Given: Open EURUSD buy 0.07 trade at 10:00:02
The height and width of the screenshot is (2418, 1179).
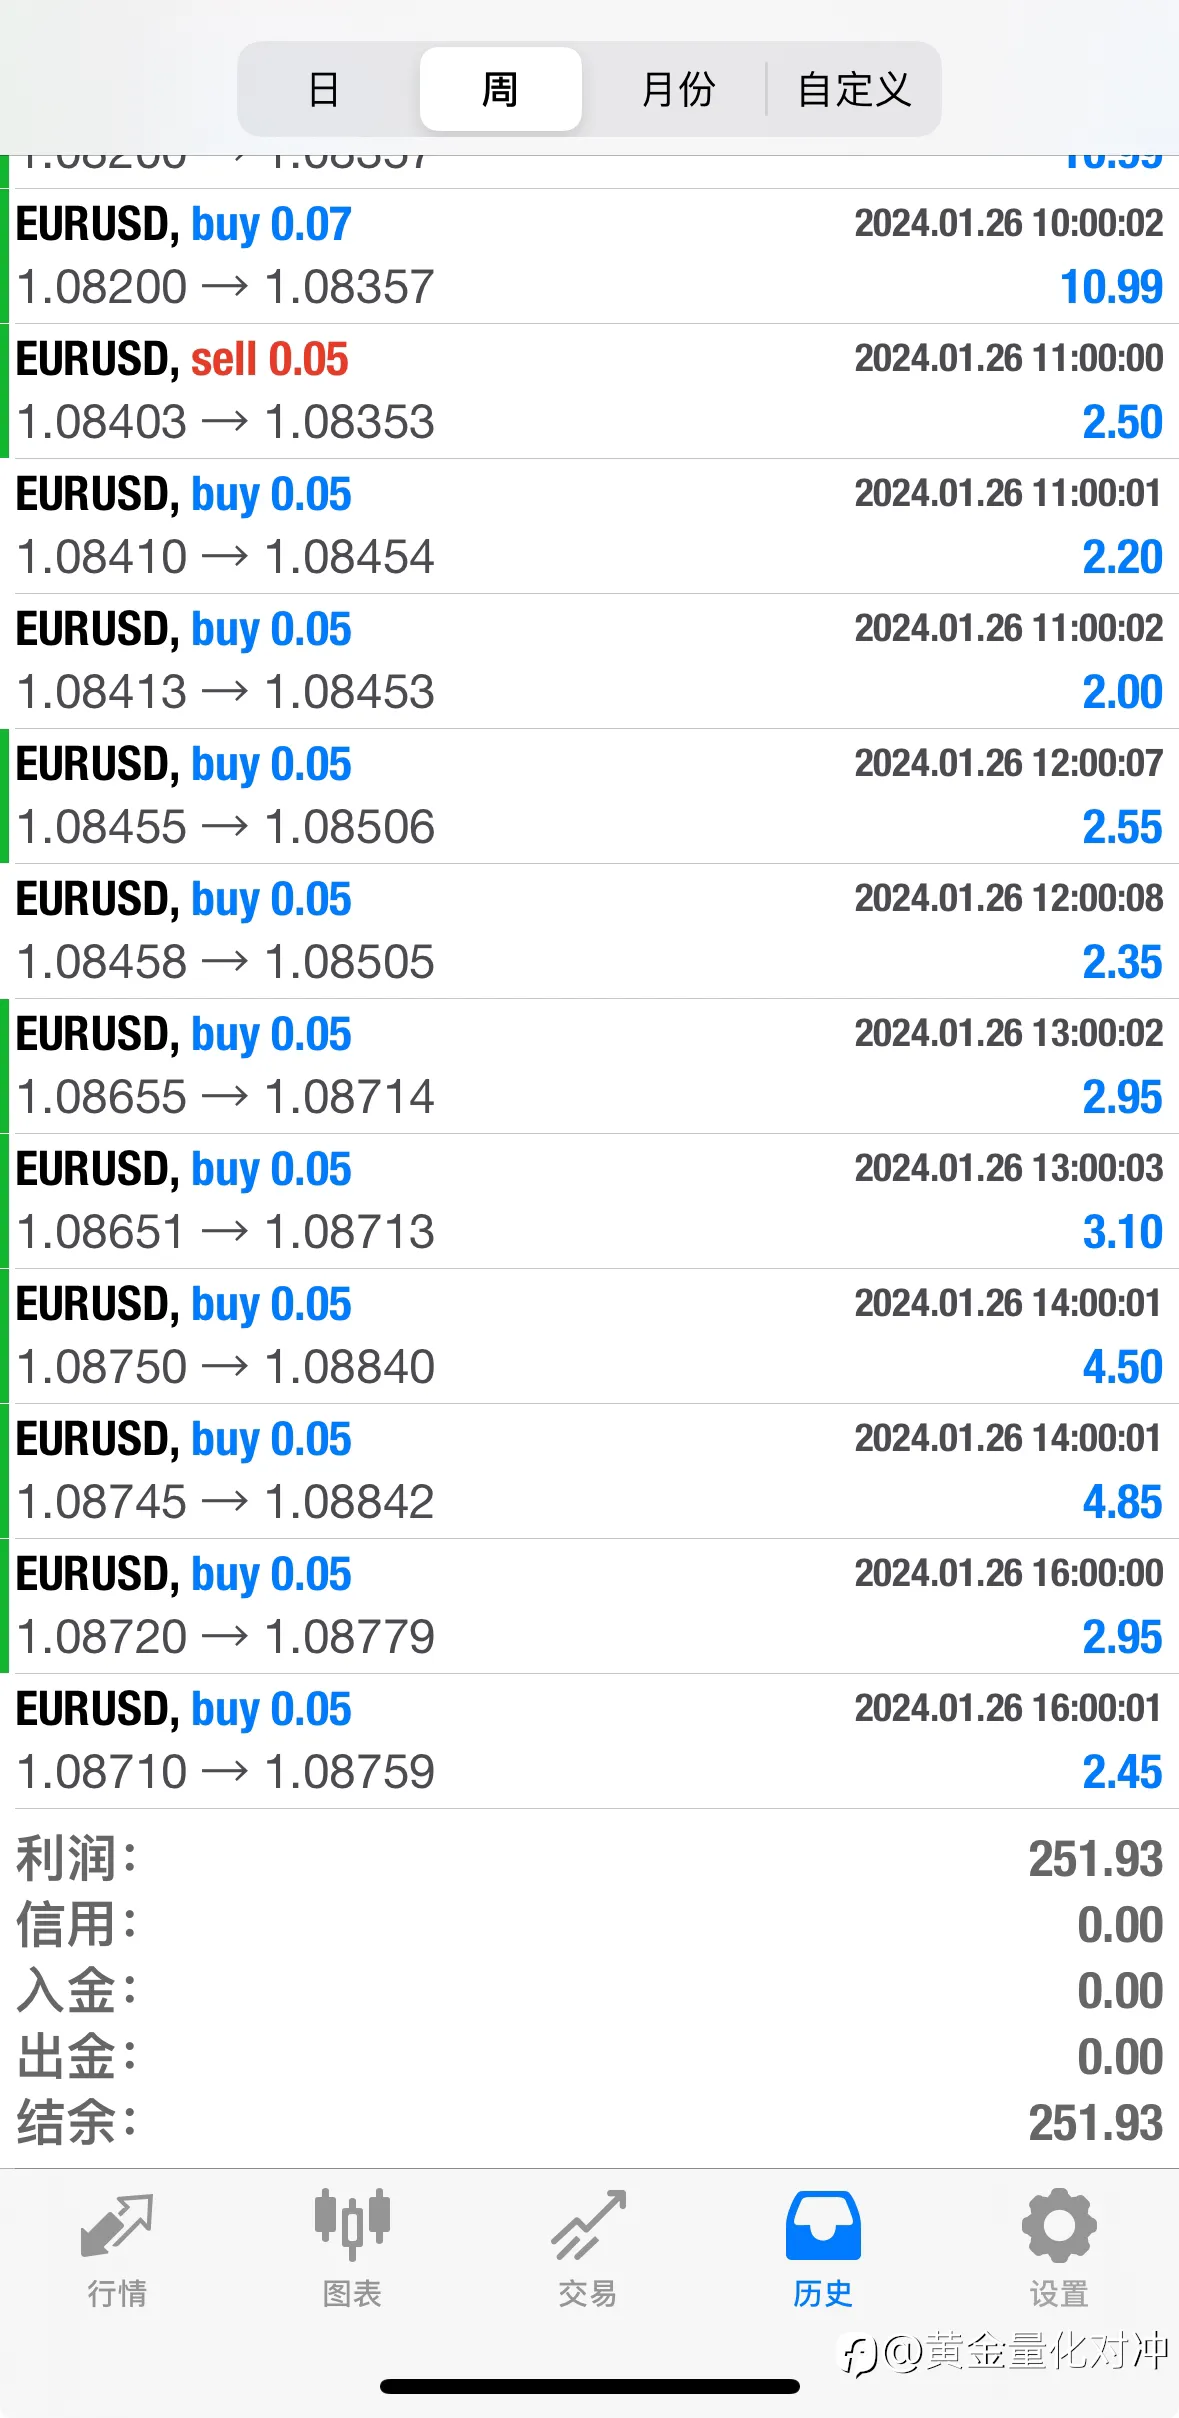Looking at the screenshot, I should 589,256.
